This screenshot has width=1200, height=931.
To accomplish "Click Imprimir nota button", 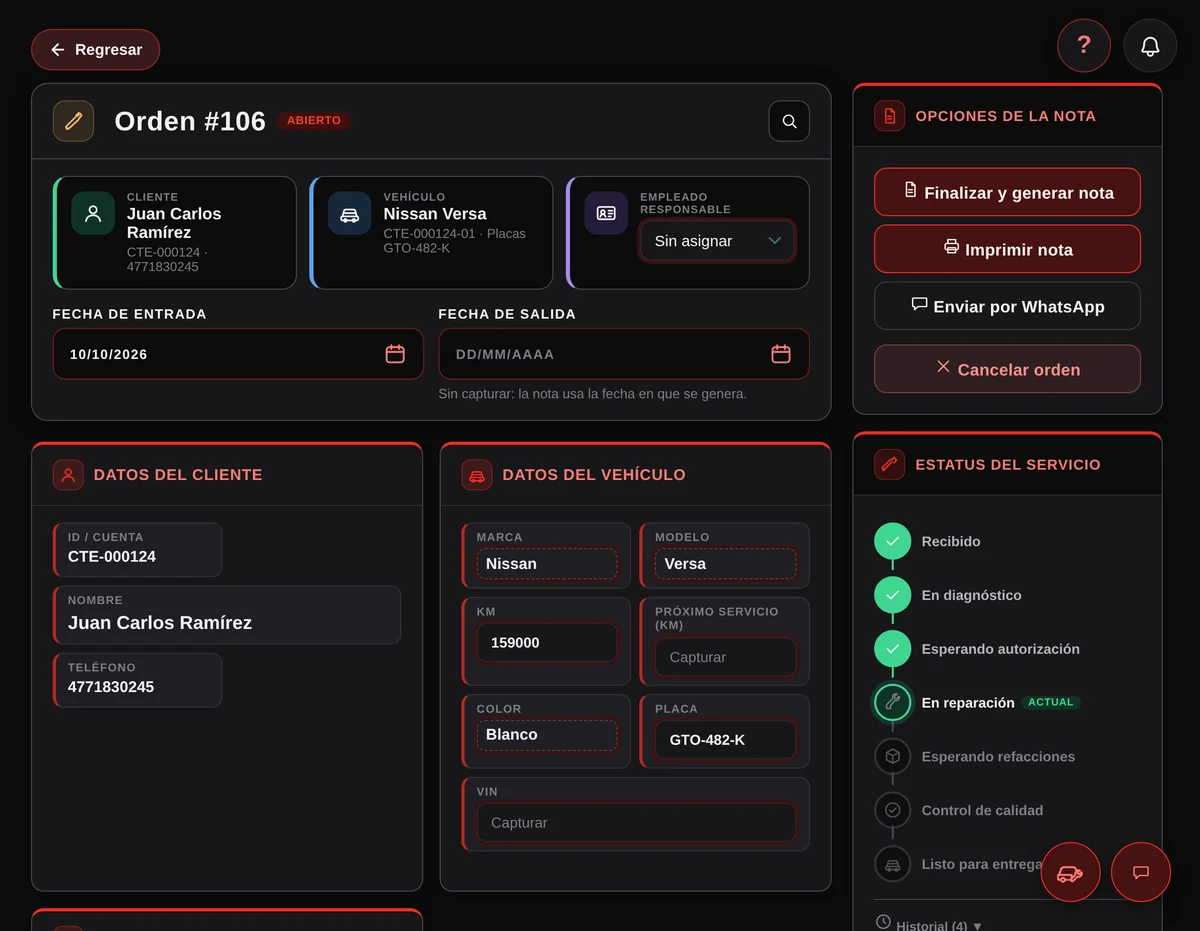I will [1007, 249].
